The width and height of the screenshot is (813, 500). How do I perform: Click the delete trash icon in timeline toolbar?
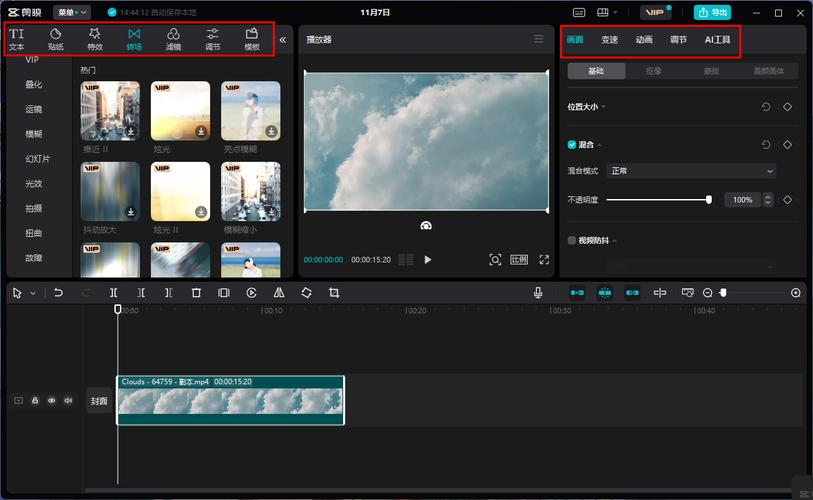(x=196, y=293)
